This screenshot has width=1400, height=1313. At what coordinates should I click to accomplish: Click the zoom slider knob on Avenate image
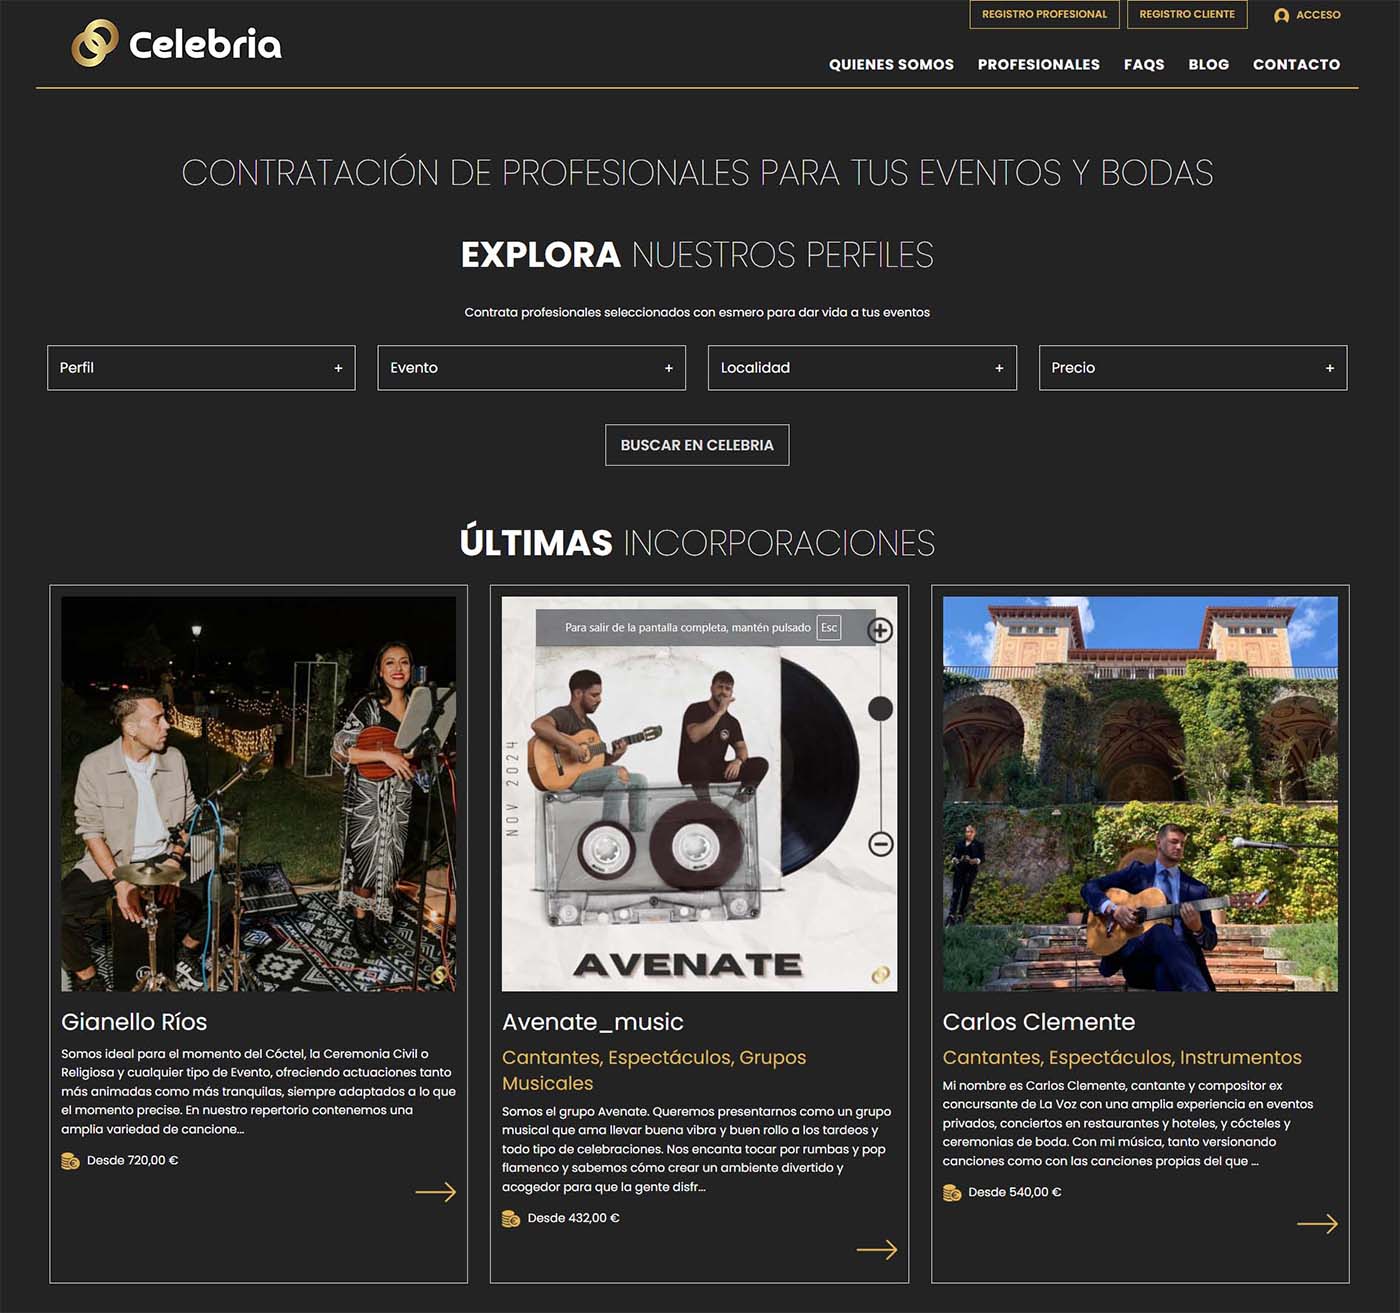(x=880, y=709)
